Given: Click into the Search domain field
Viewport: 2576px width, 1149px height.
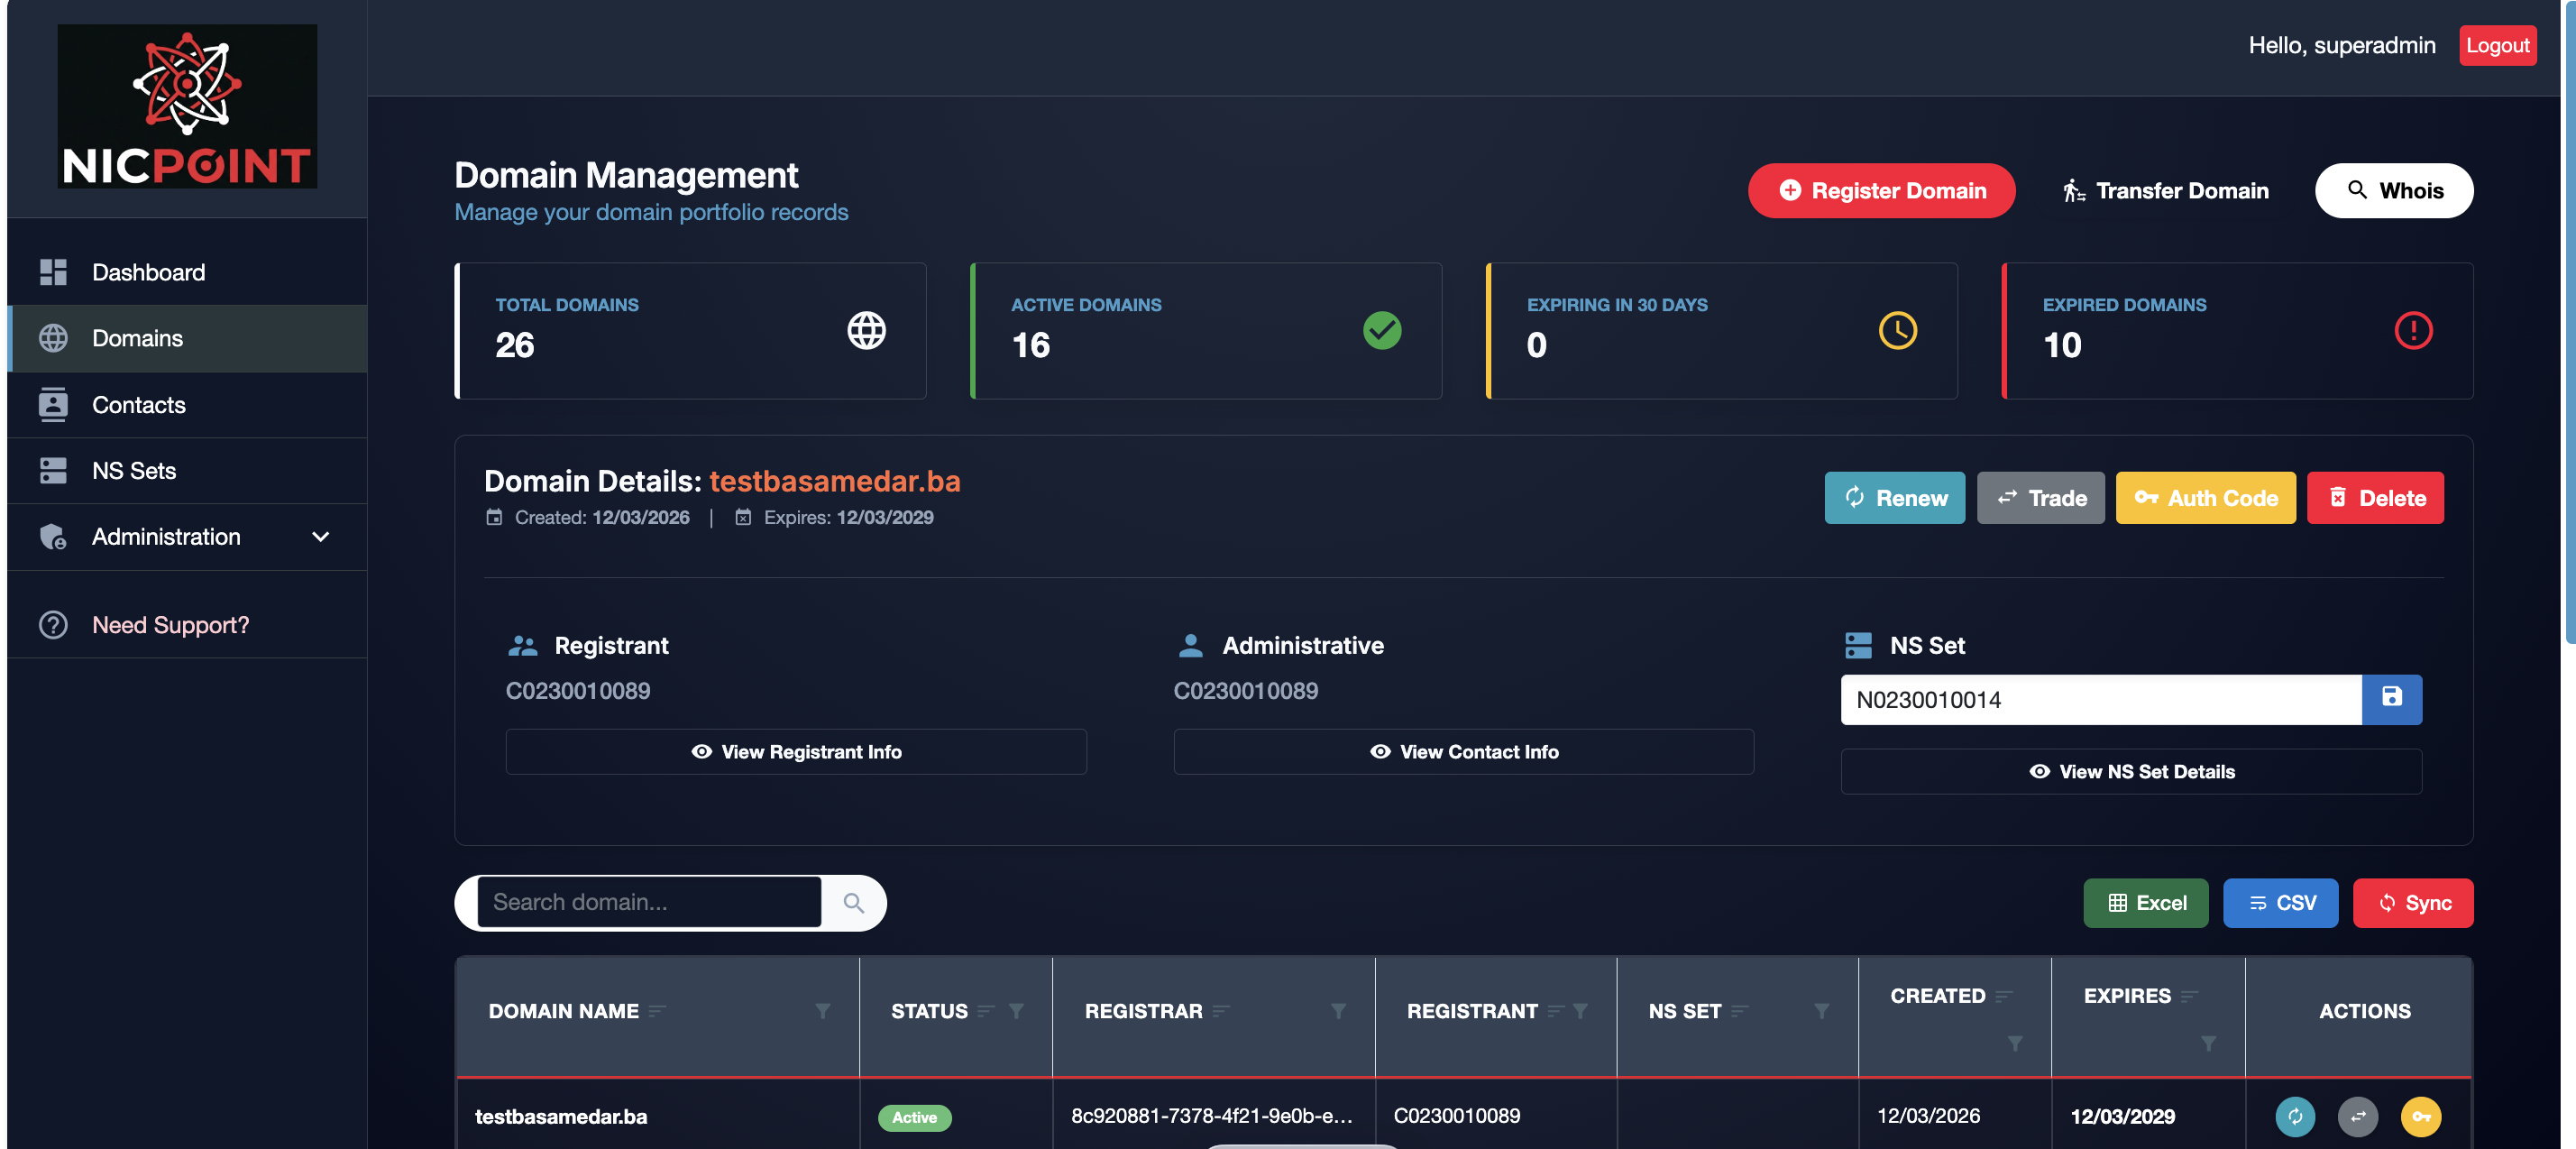Looking at the screenshot, I should 648,902.
